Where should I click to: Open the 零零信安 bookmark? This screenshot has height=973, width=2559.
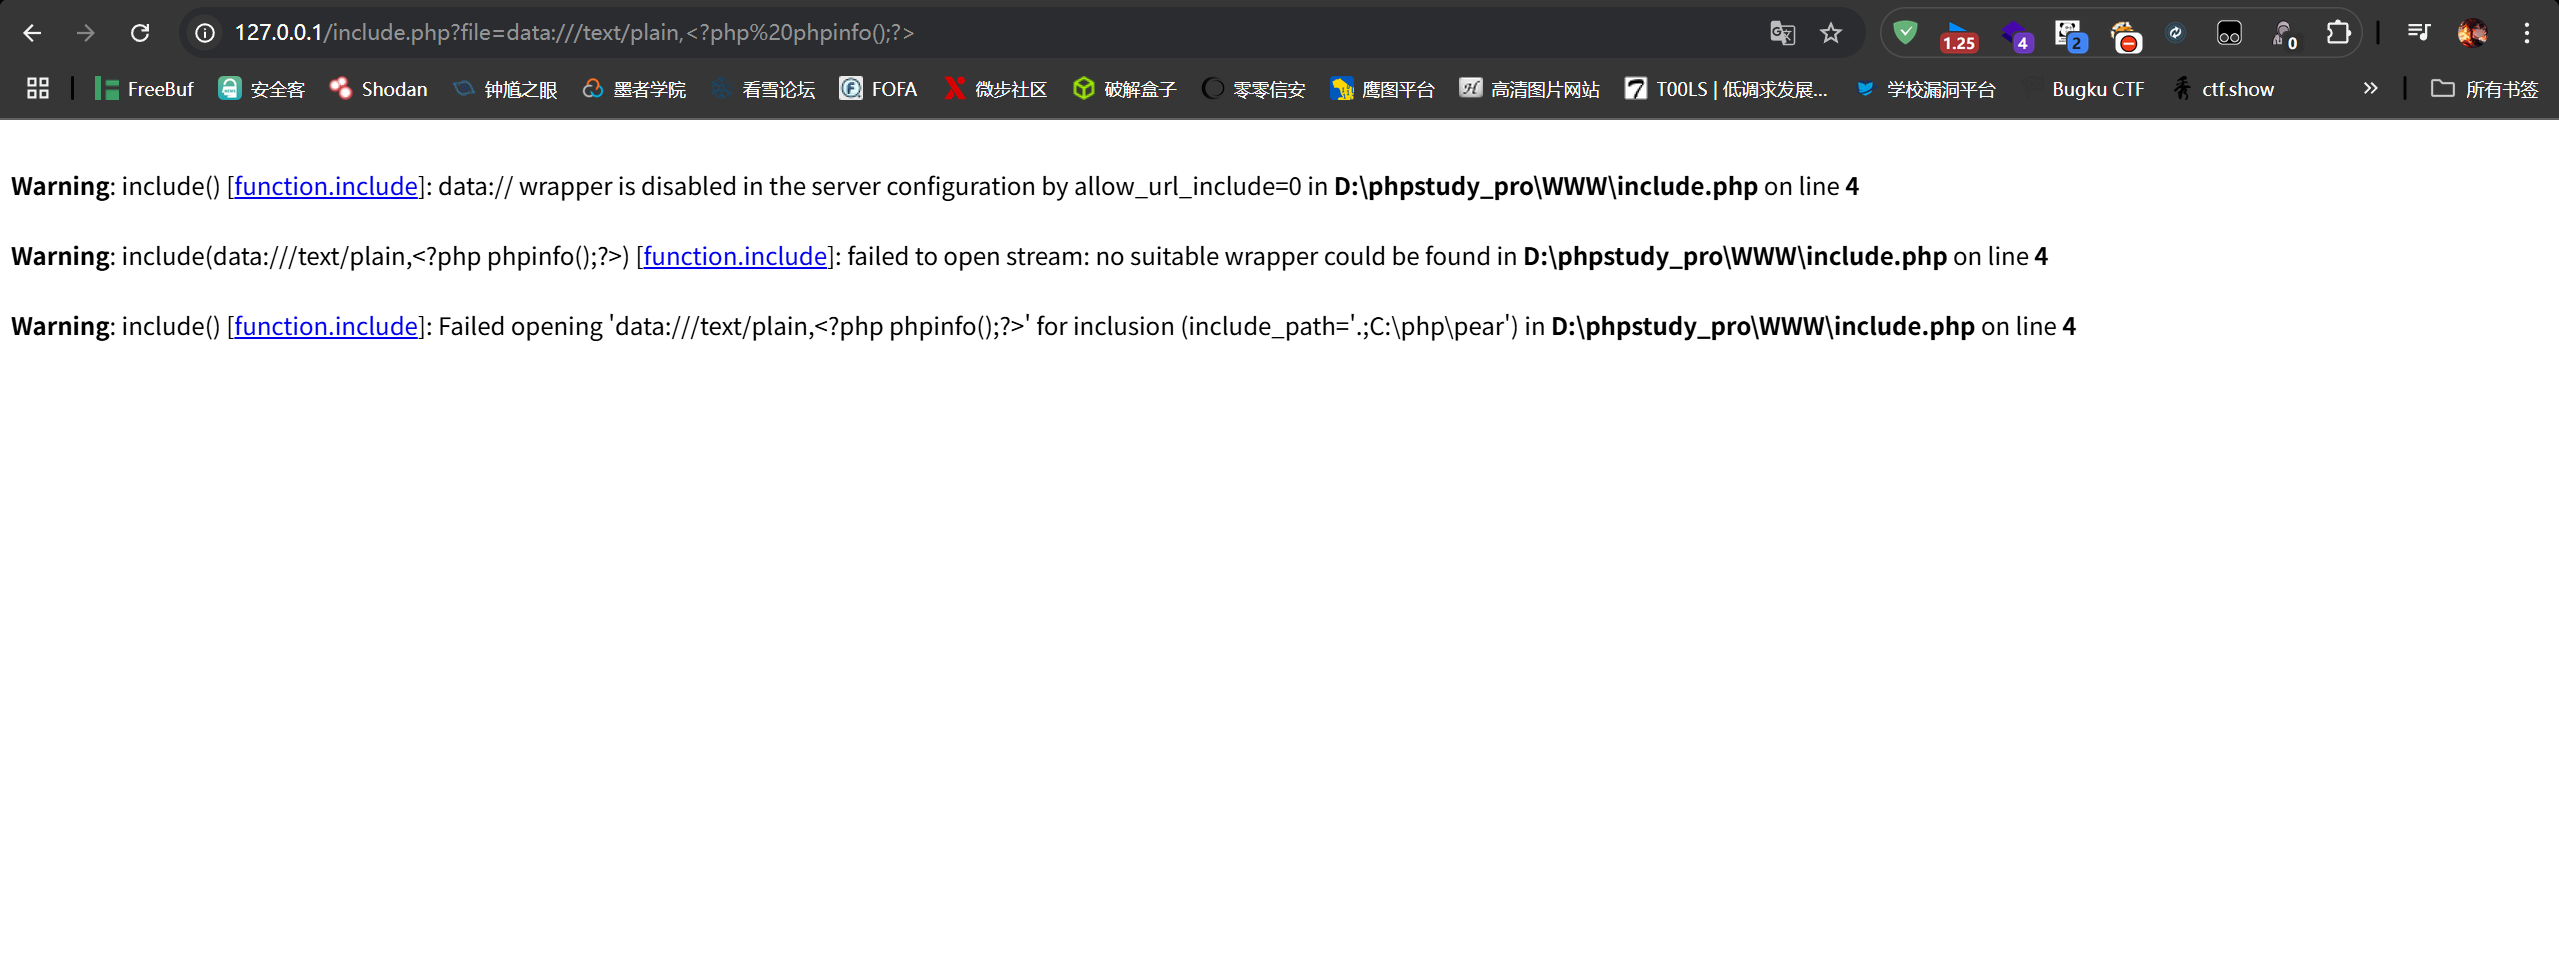tap(1253, 89)
